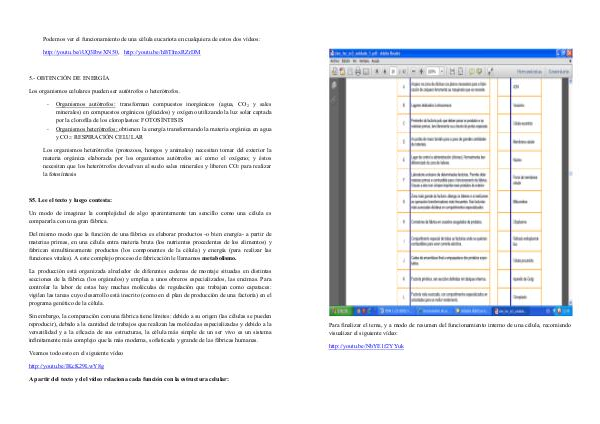This screenshot has width=600, height=424.
Task: Click the print icon in Reader toolbar
Action: 357,70
